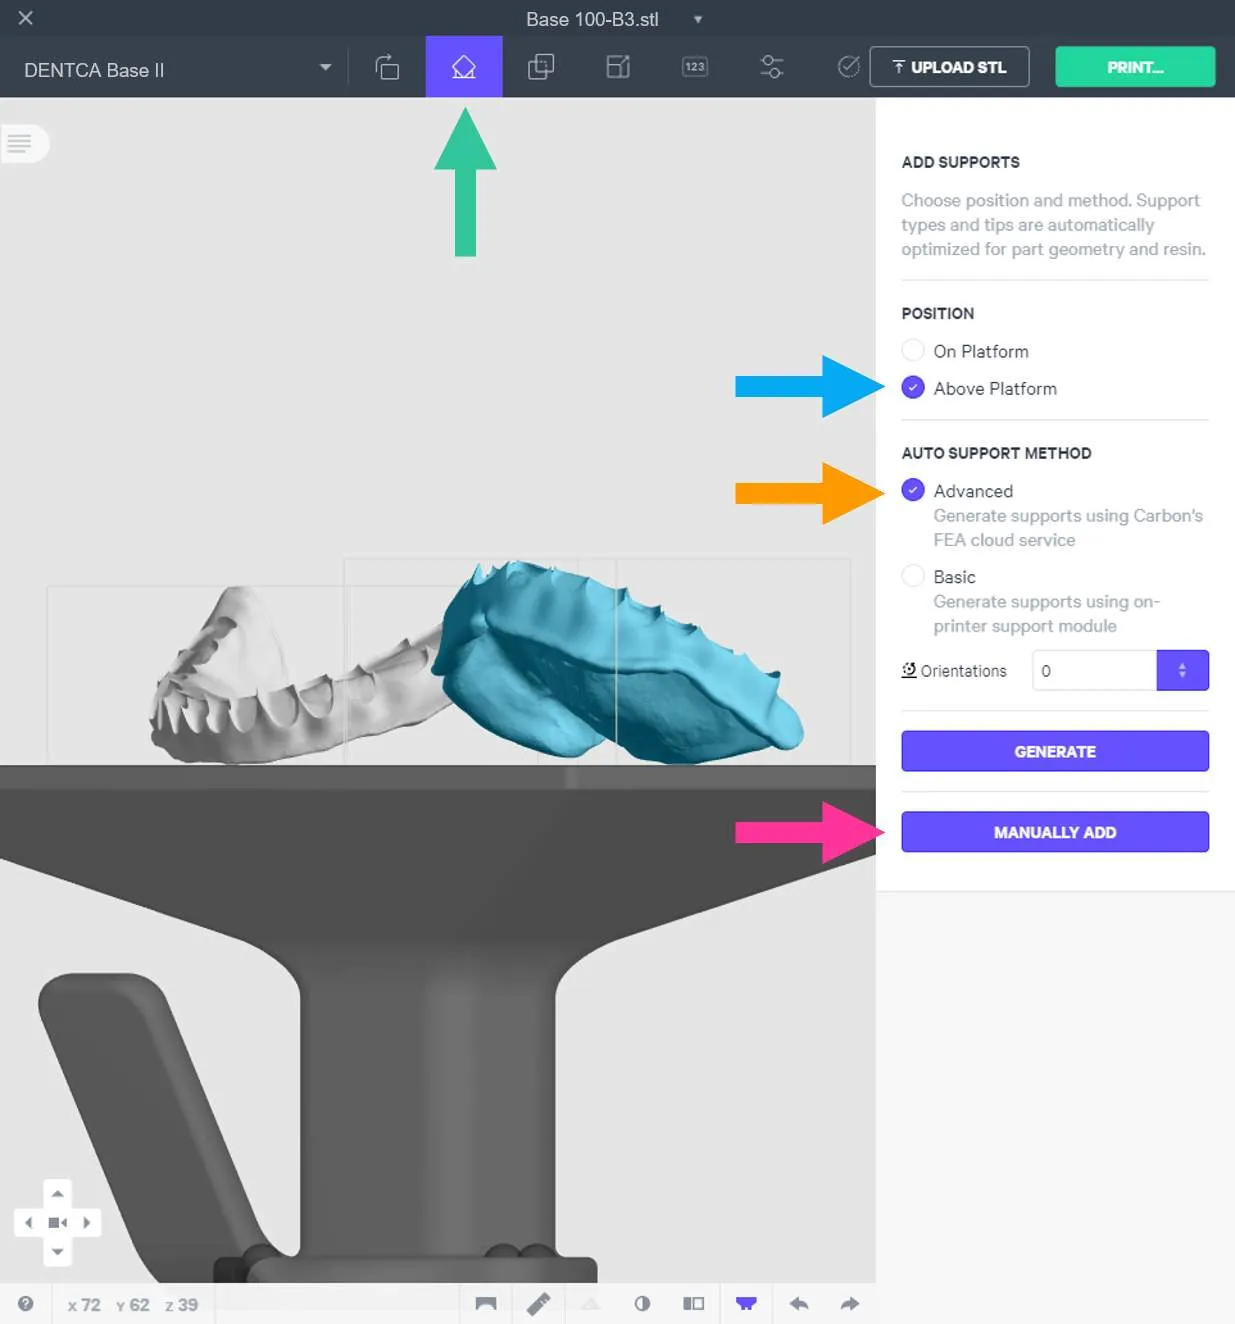This screenshot has height=1324, width=1235.
Task: Rotate camera view right
Action: [87, 1222]
